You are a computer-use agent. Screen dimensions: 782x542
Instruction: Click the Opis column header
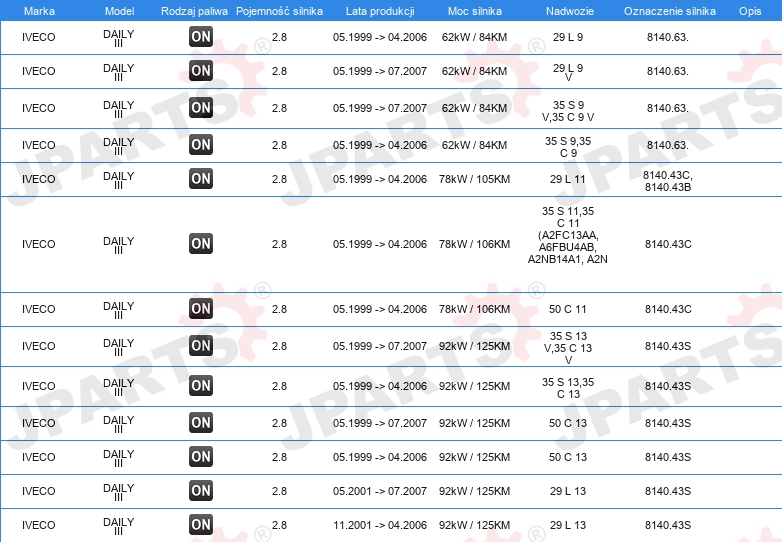[x=750, y=11]
